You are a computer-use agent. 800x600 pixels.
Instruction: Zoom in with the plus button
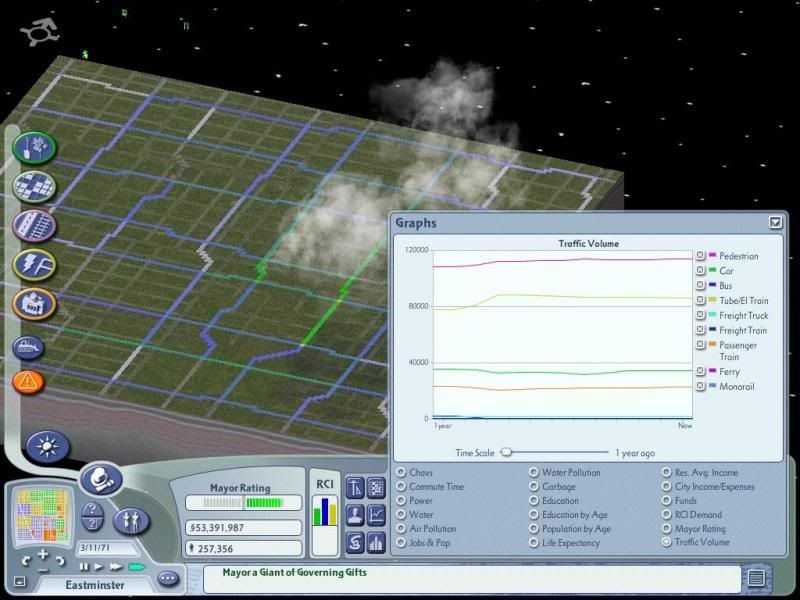coord(43,554)
